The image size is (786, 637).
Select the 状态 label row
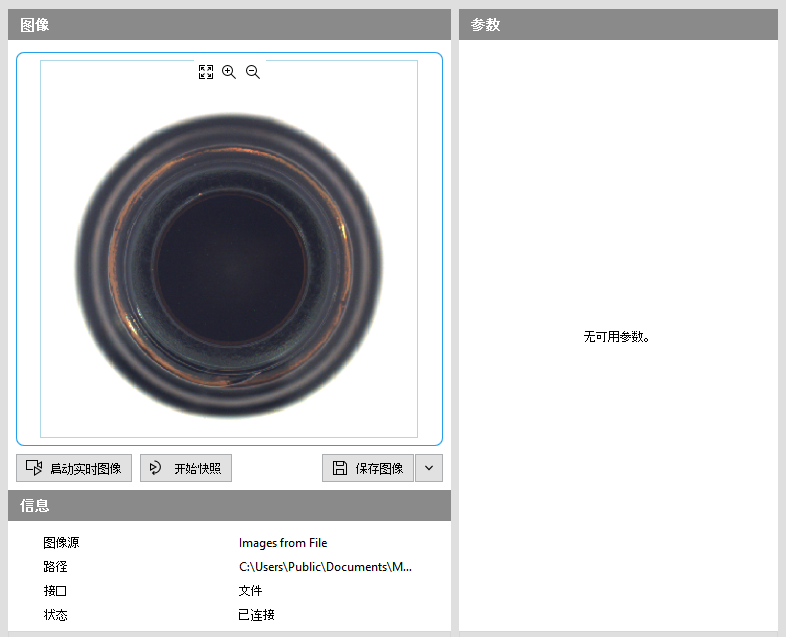[55, 615]
